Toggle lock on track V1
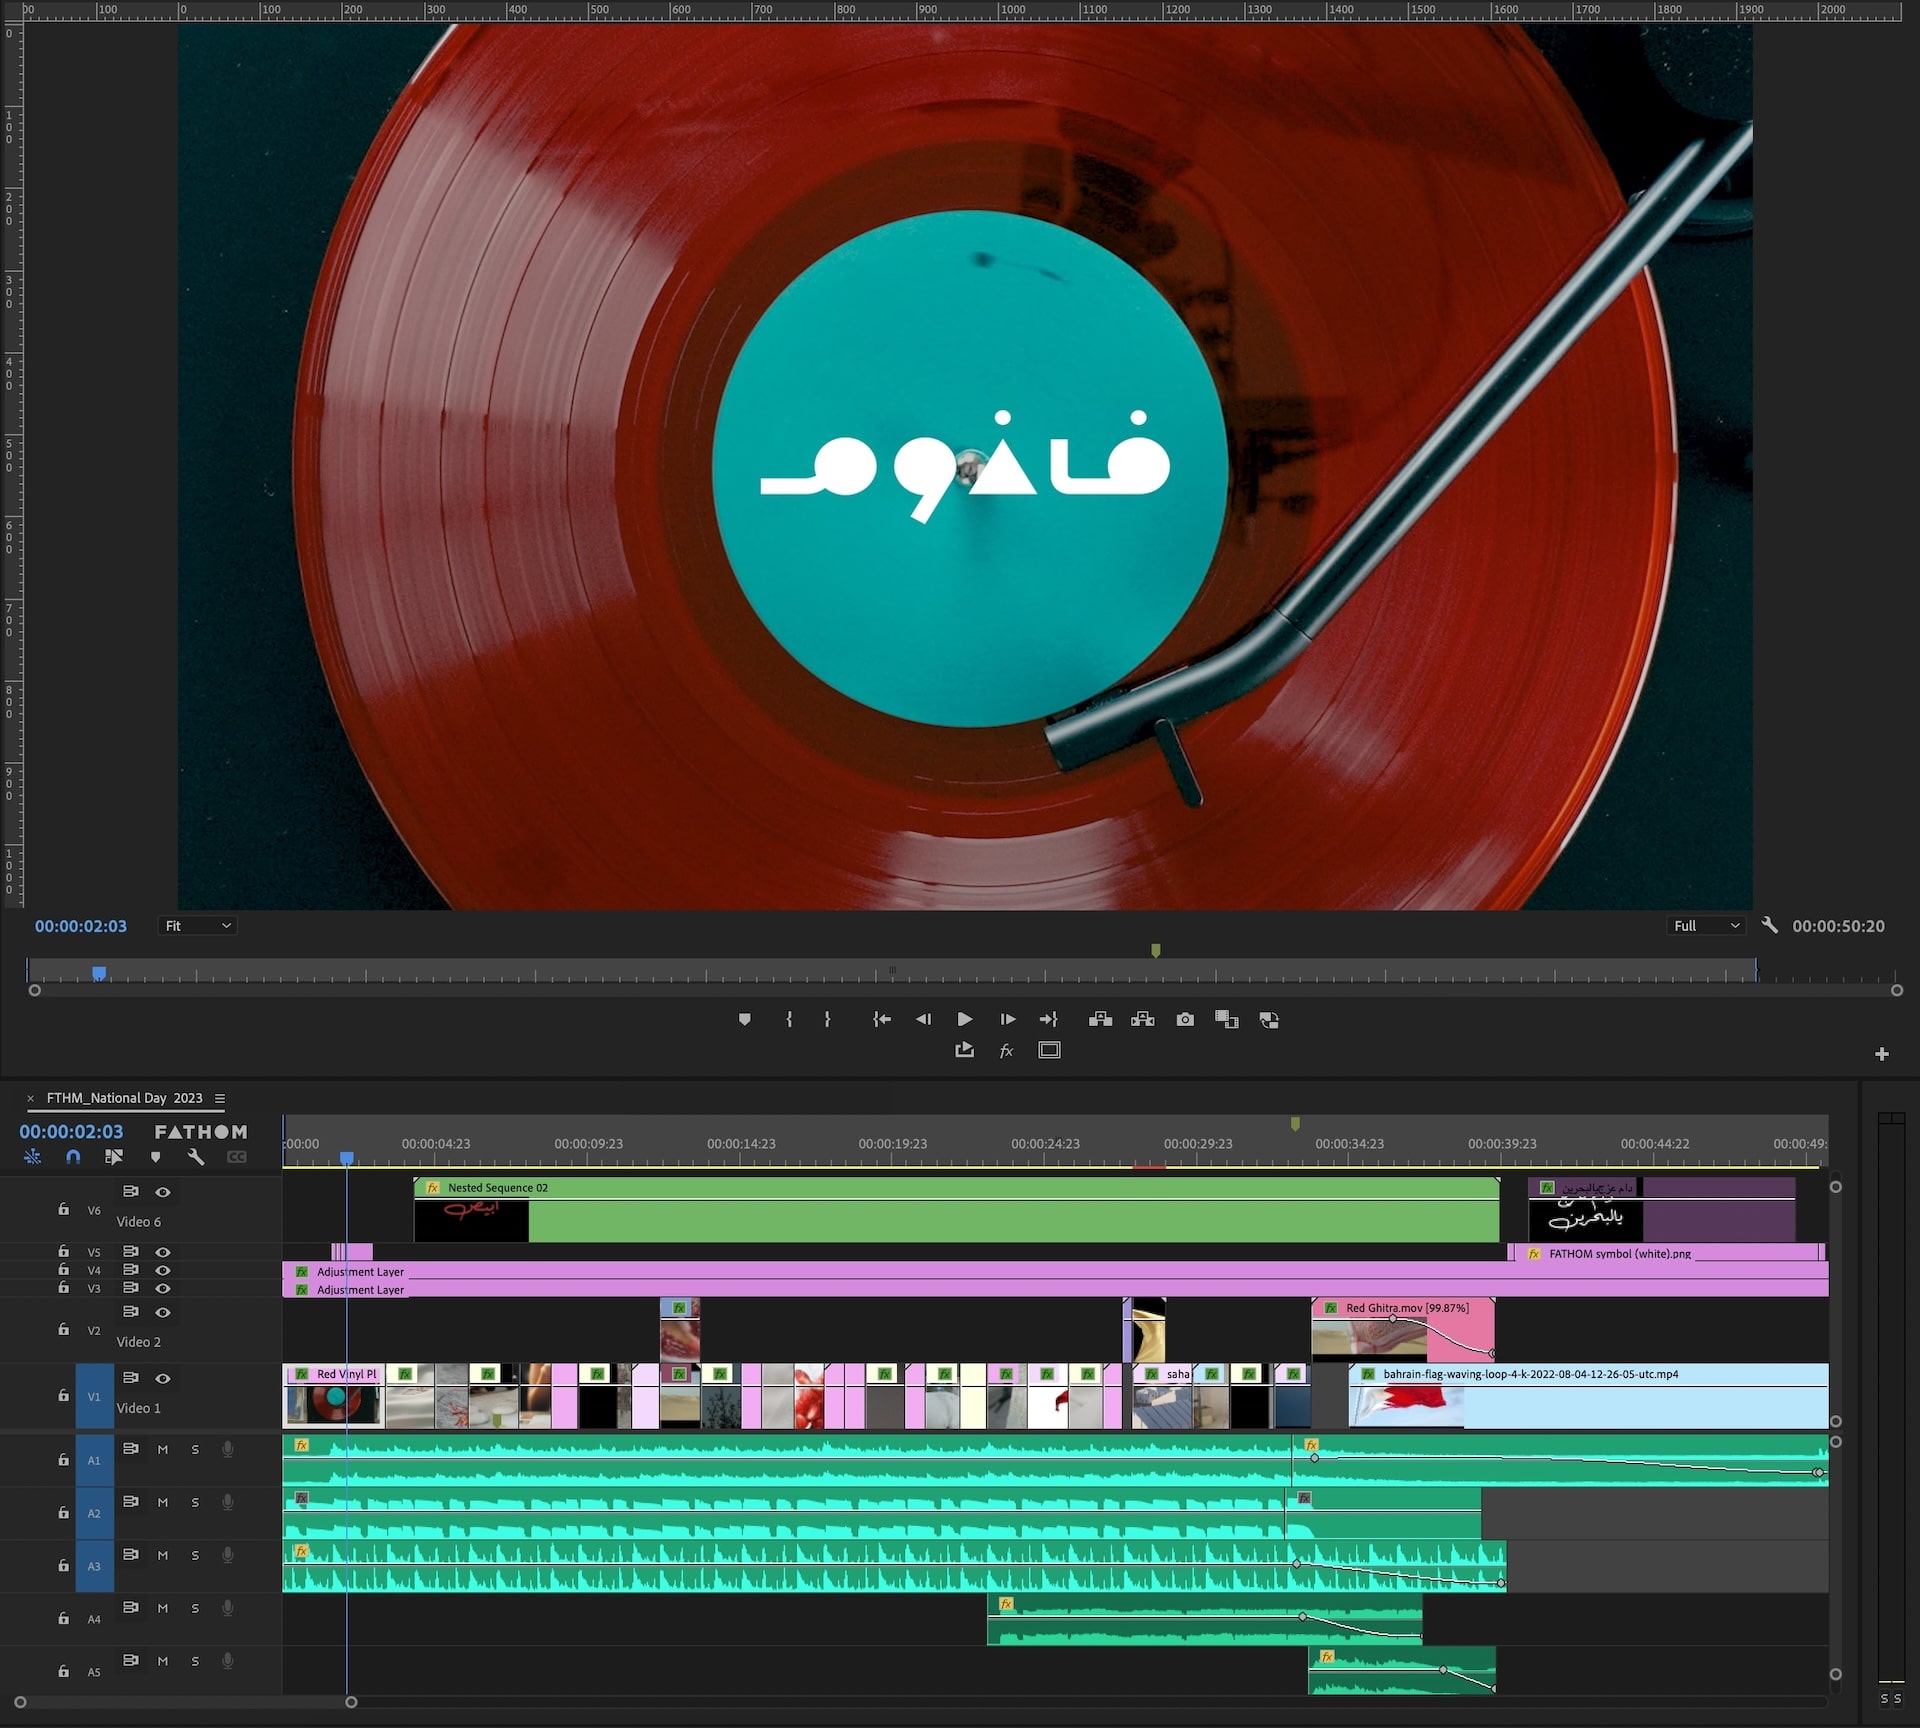Viewport: 1920px width, 1728px height. click(x=64, y=1395)
